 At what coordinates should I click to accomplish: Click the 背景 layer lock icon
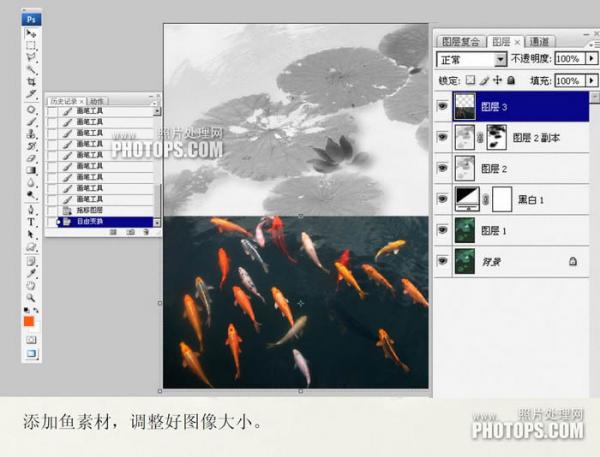click(x=572, y=261)
